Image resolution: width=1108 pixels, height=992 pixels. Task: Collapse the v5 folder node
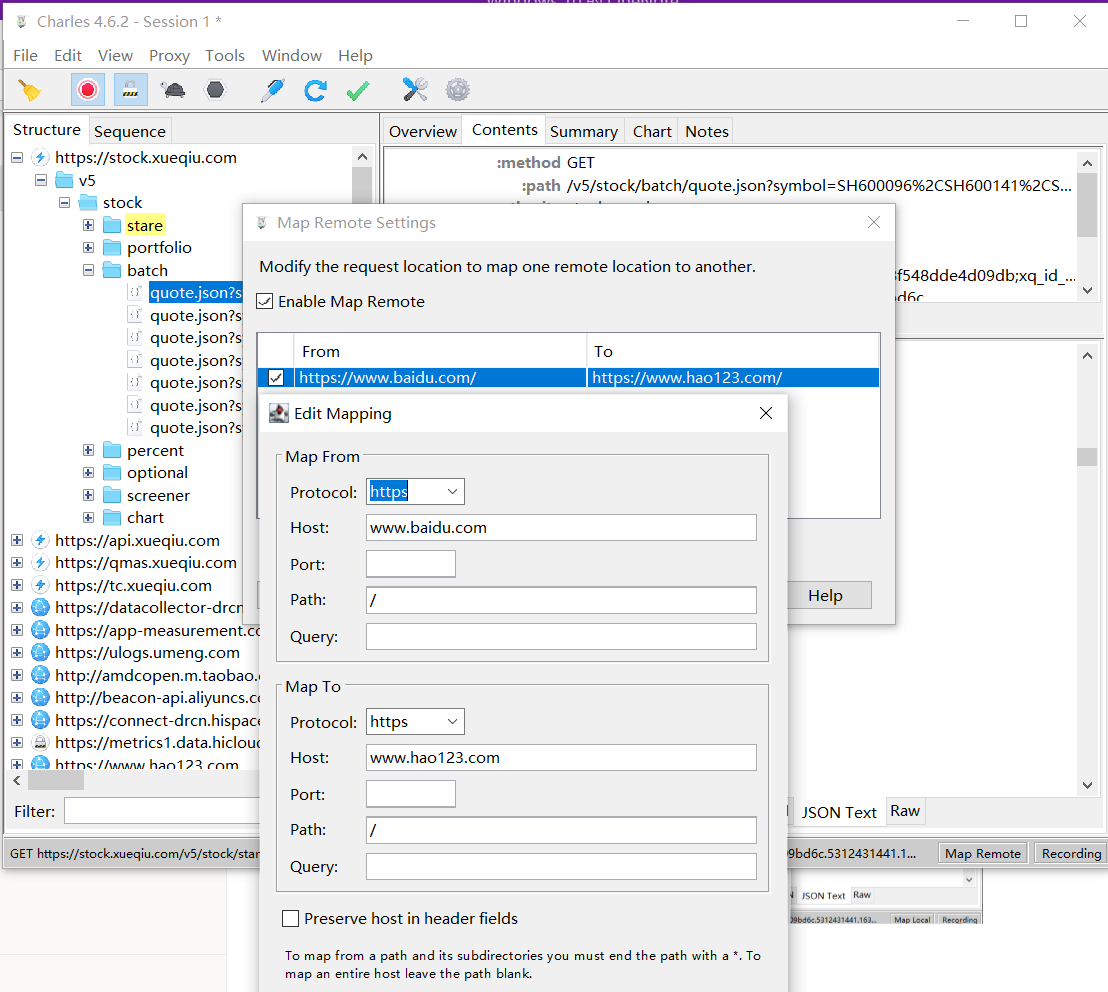pyautogui.click(x=41, y=180)
